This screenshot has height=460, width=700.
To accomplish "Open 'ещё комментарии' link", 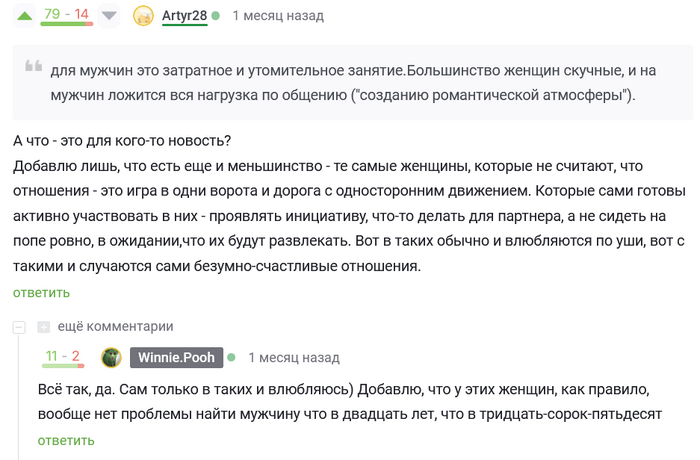I will pos(116,326).
